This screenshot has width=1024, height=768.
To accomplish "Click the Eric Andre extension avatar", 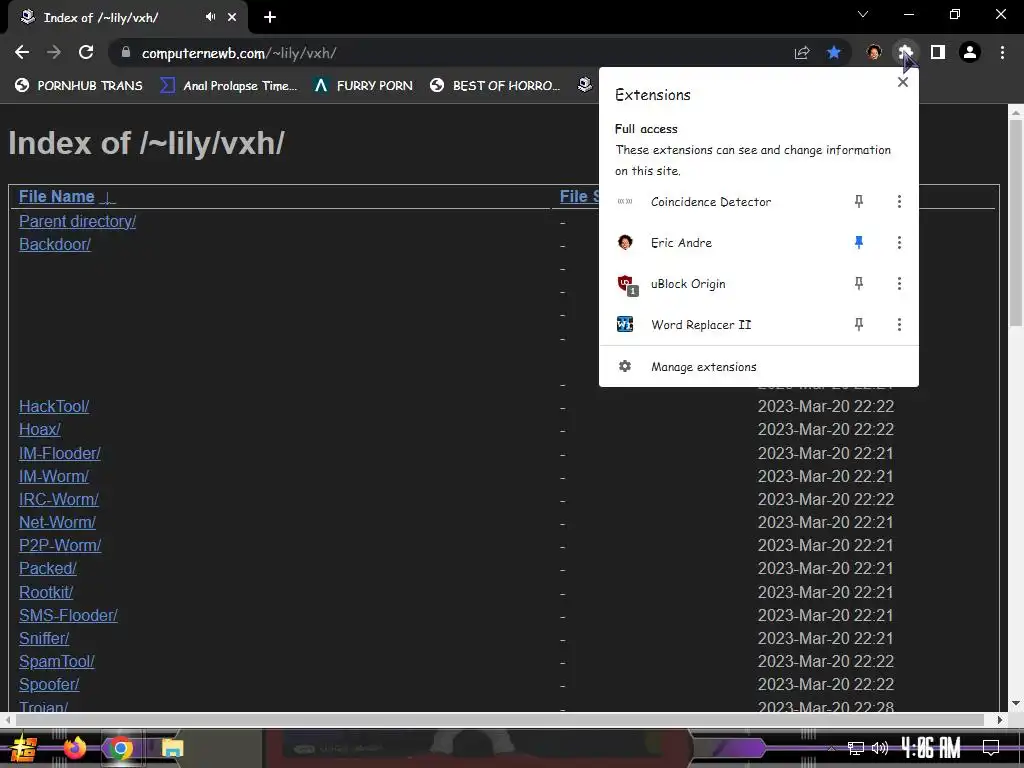I will [x=625, y=243].
